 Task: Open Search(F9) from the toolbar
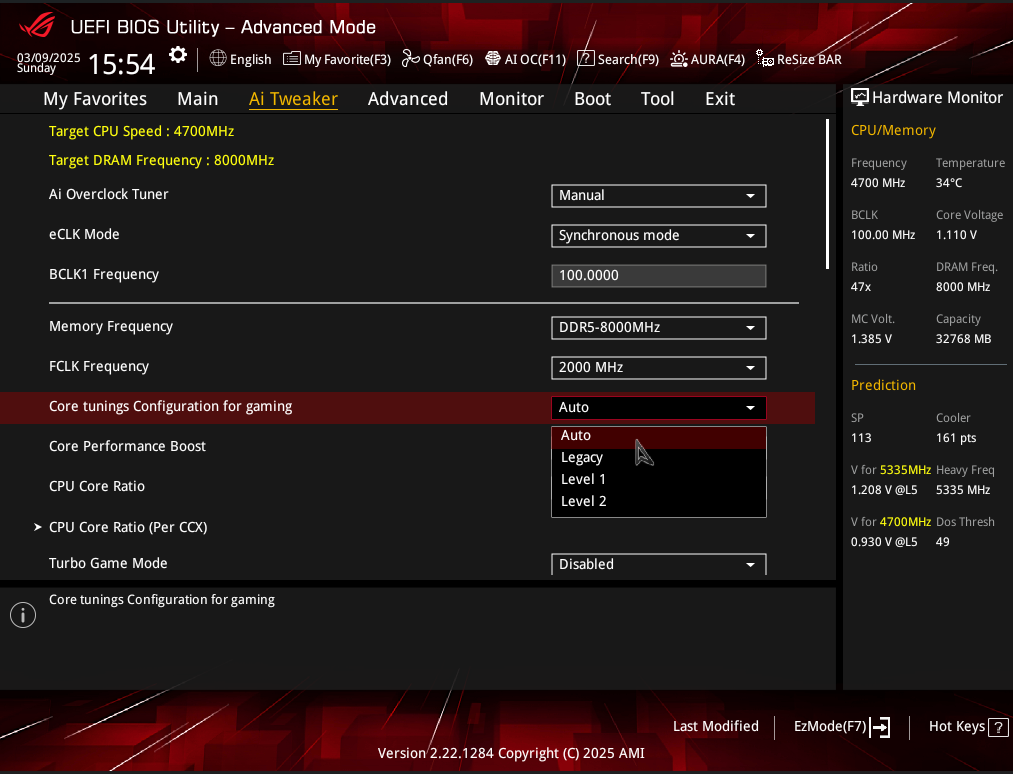pyautogui.click(x=618, y=59)
